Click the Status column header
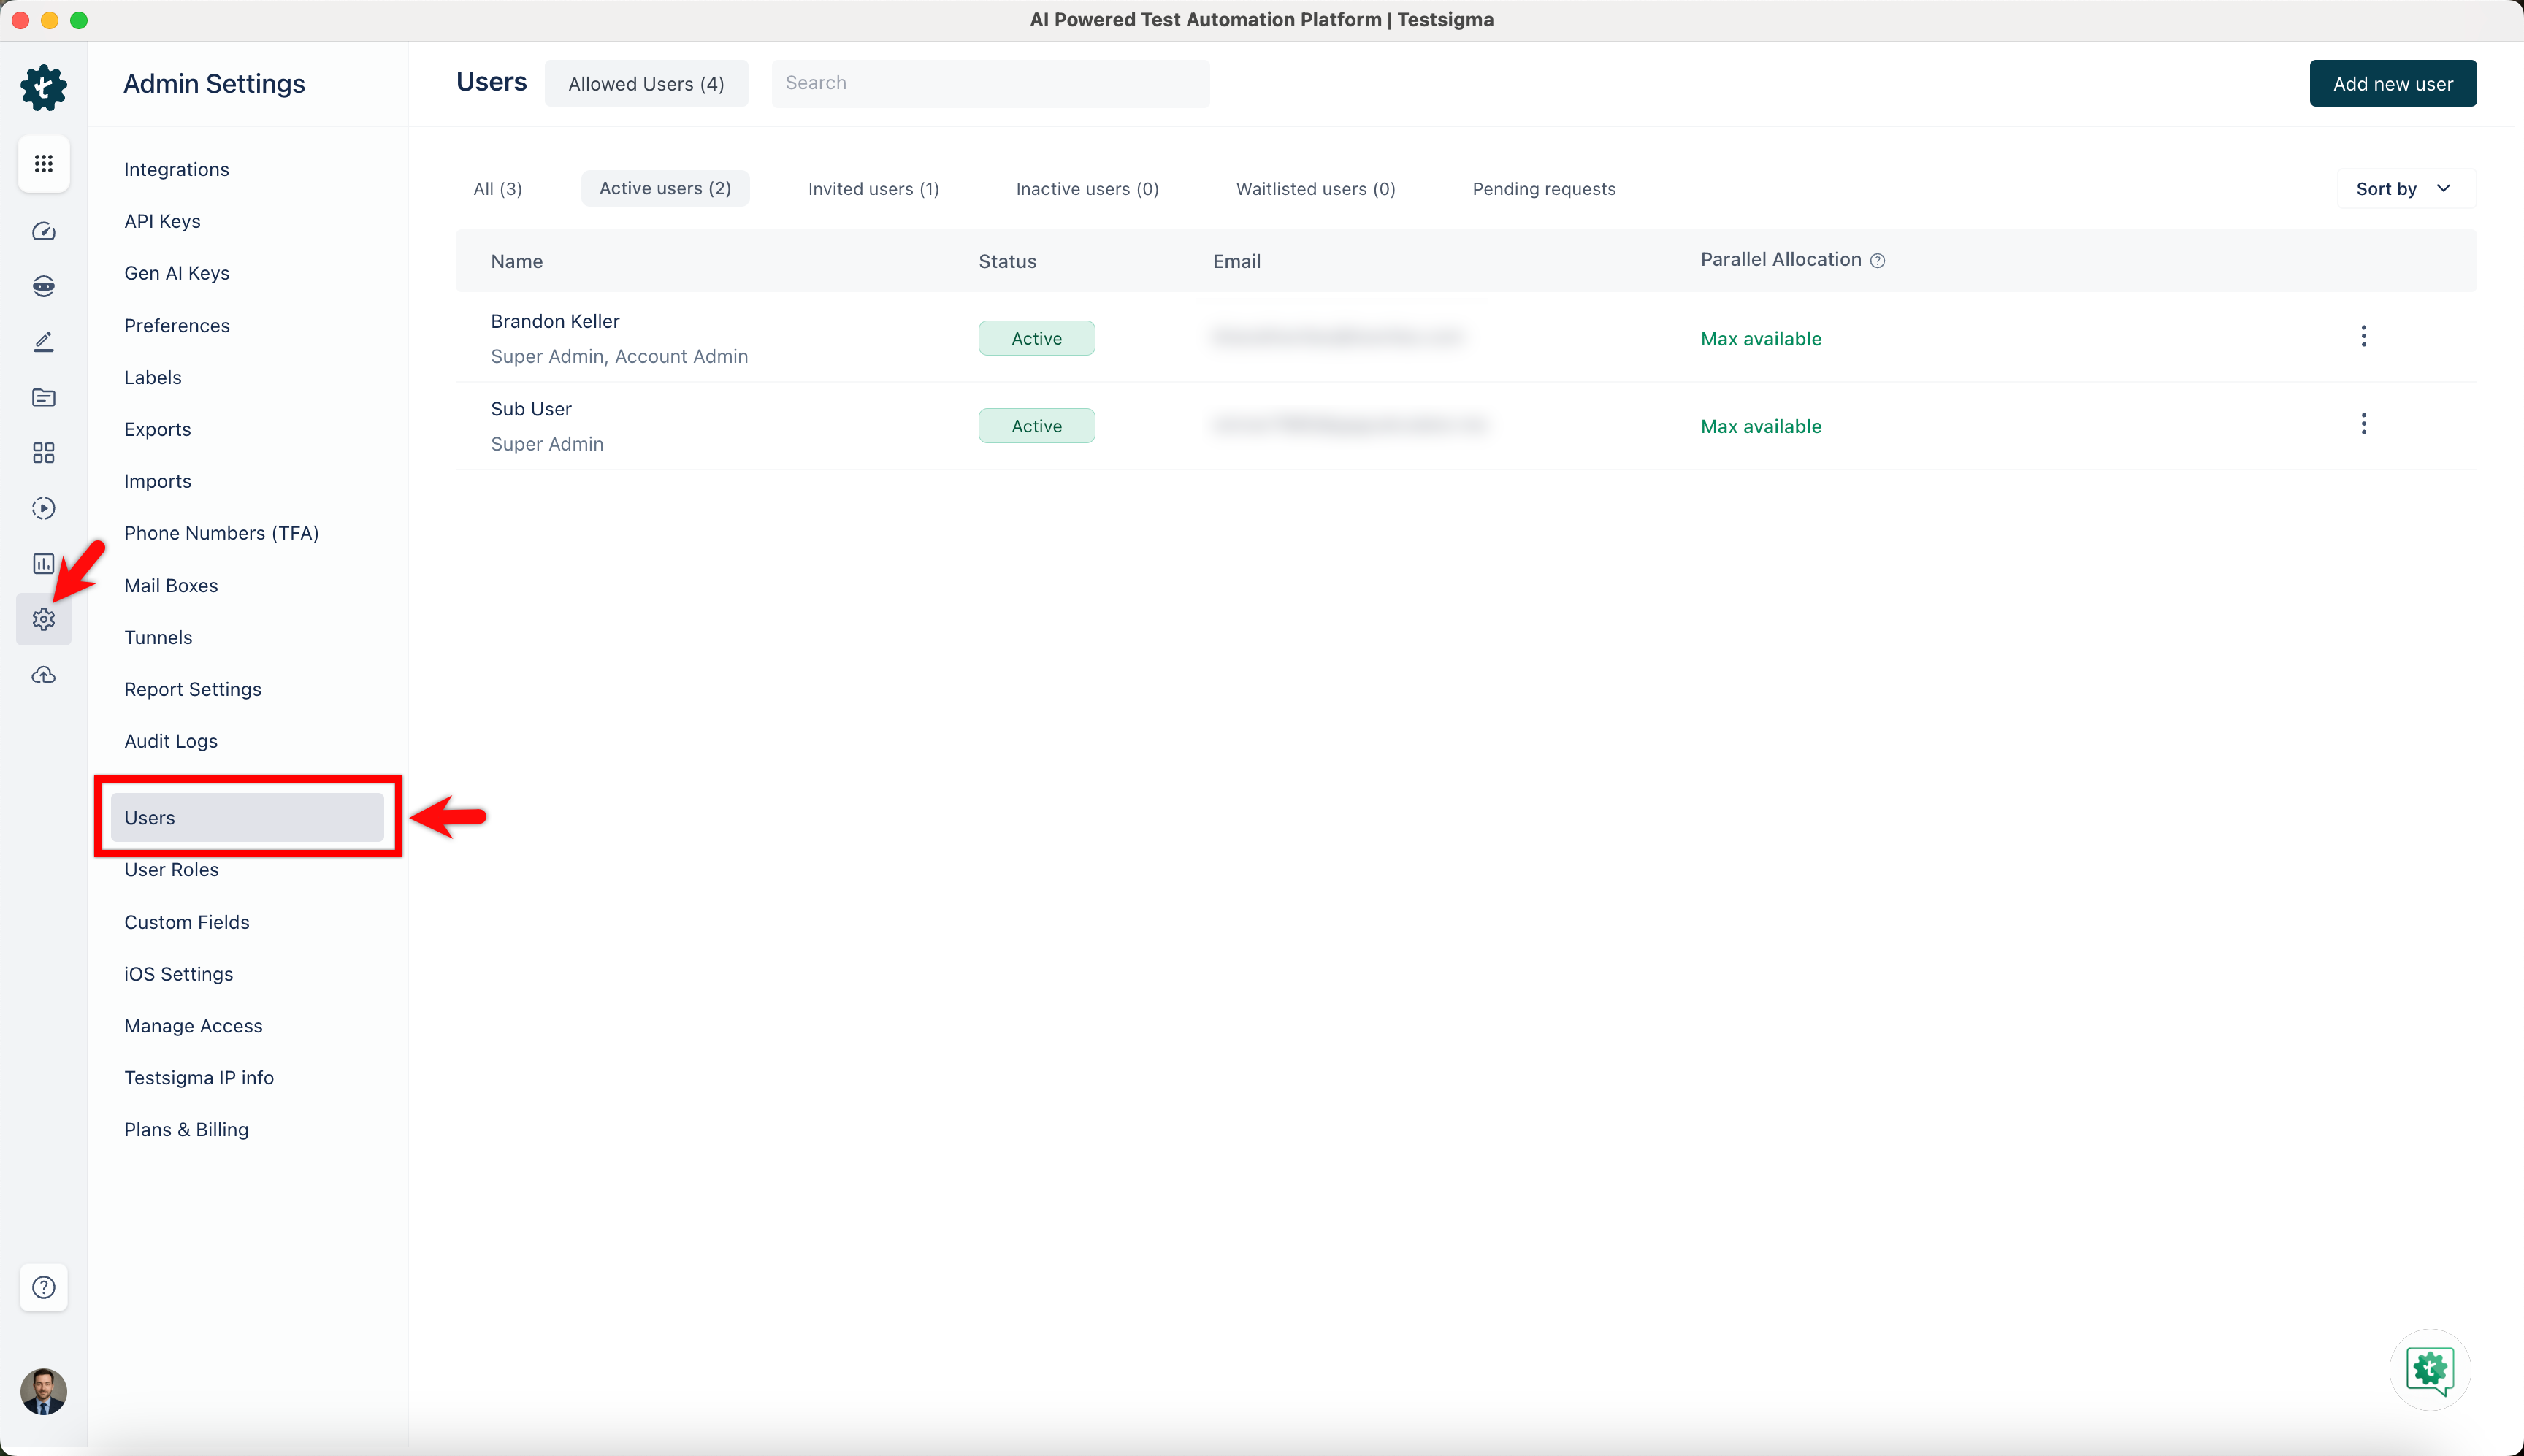 click(1007, 261)
